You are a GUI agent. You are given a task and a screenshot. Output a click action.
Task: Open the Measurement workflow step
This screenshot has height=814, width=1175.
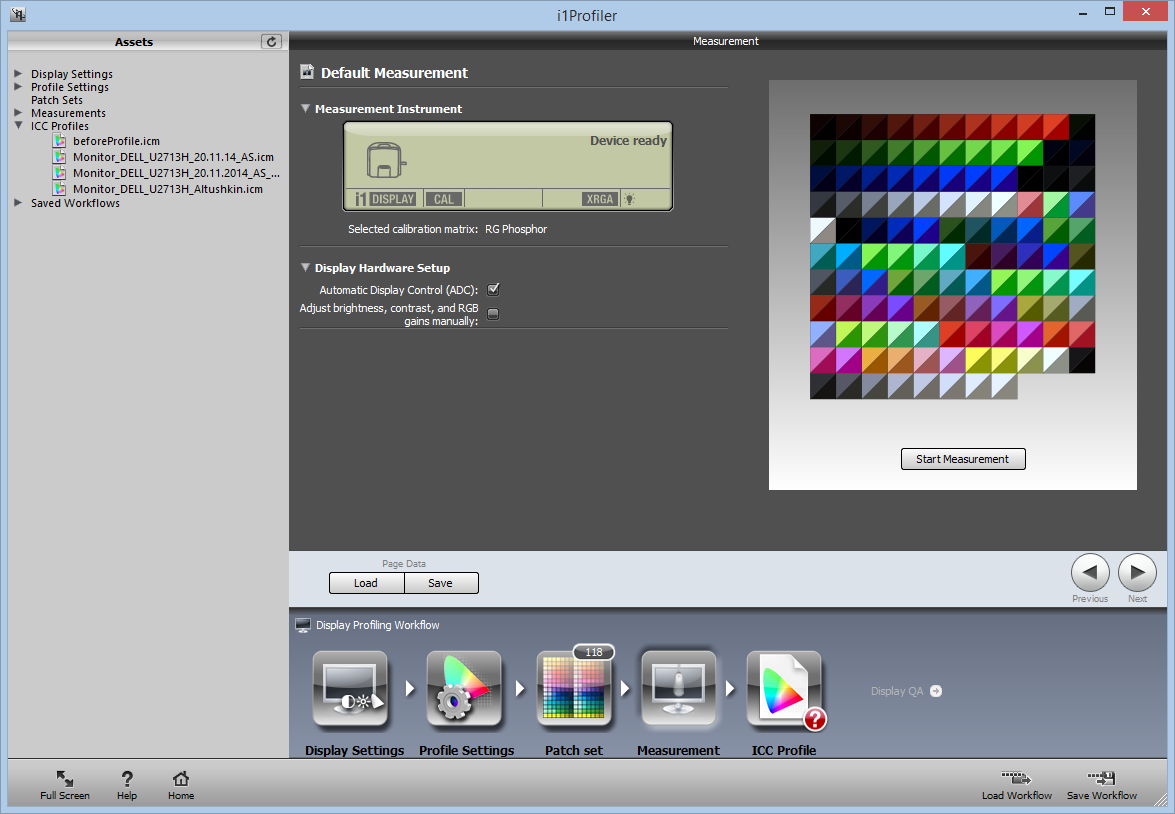[678, 690]
